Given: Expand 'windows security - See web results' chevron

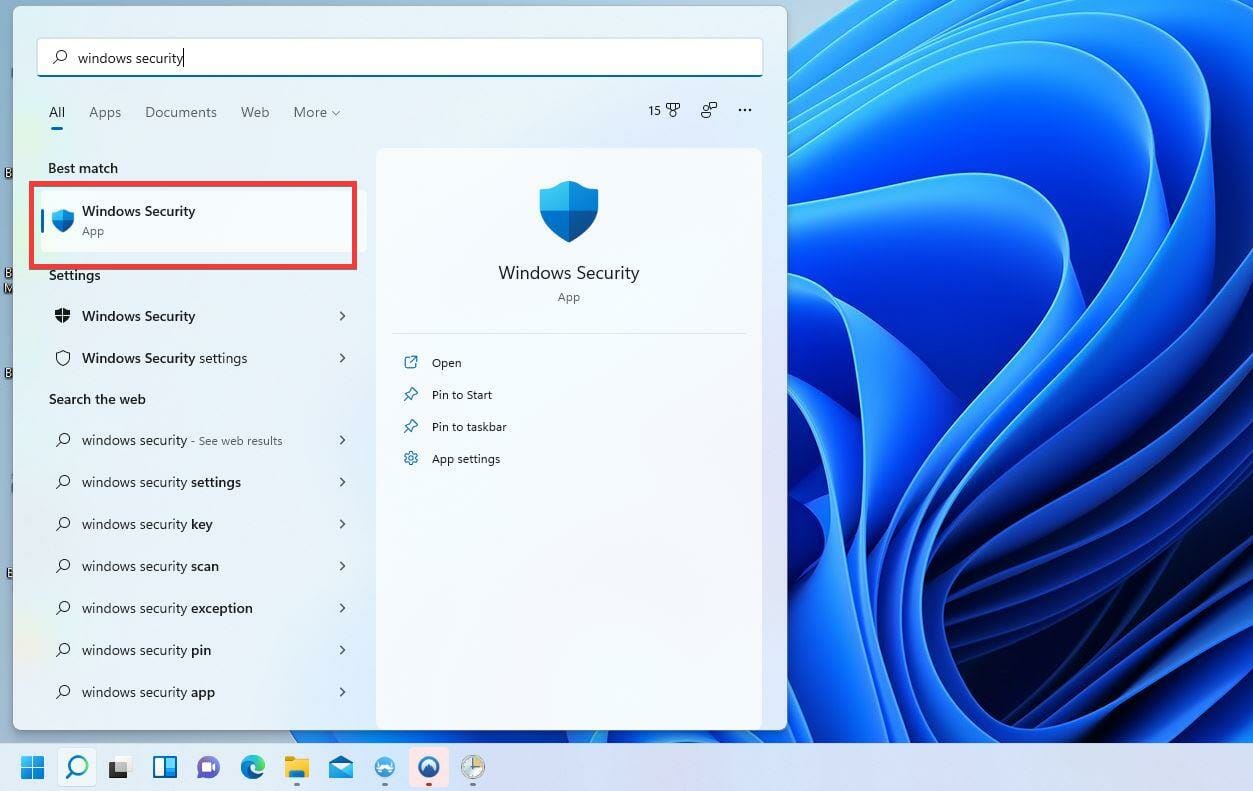Looking at the screenshot, I should [x=342, y=440].
